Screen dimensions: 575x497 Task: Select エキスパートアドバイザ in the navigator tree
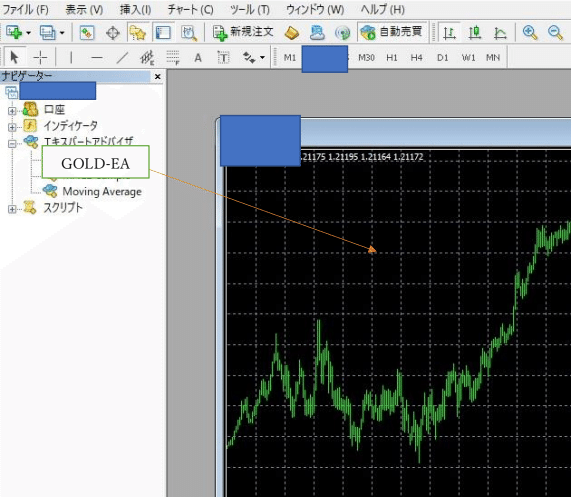88,141
